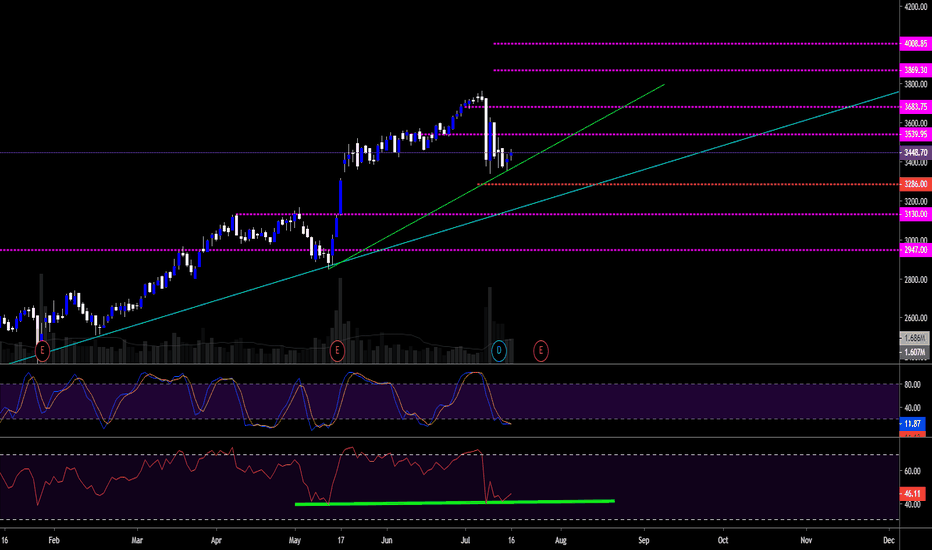This screenshot has height=550, width=932.
Task: Click the volume label 1.607M
Action: click(x=915, y=352)
